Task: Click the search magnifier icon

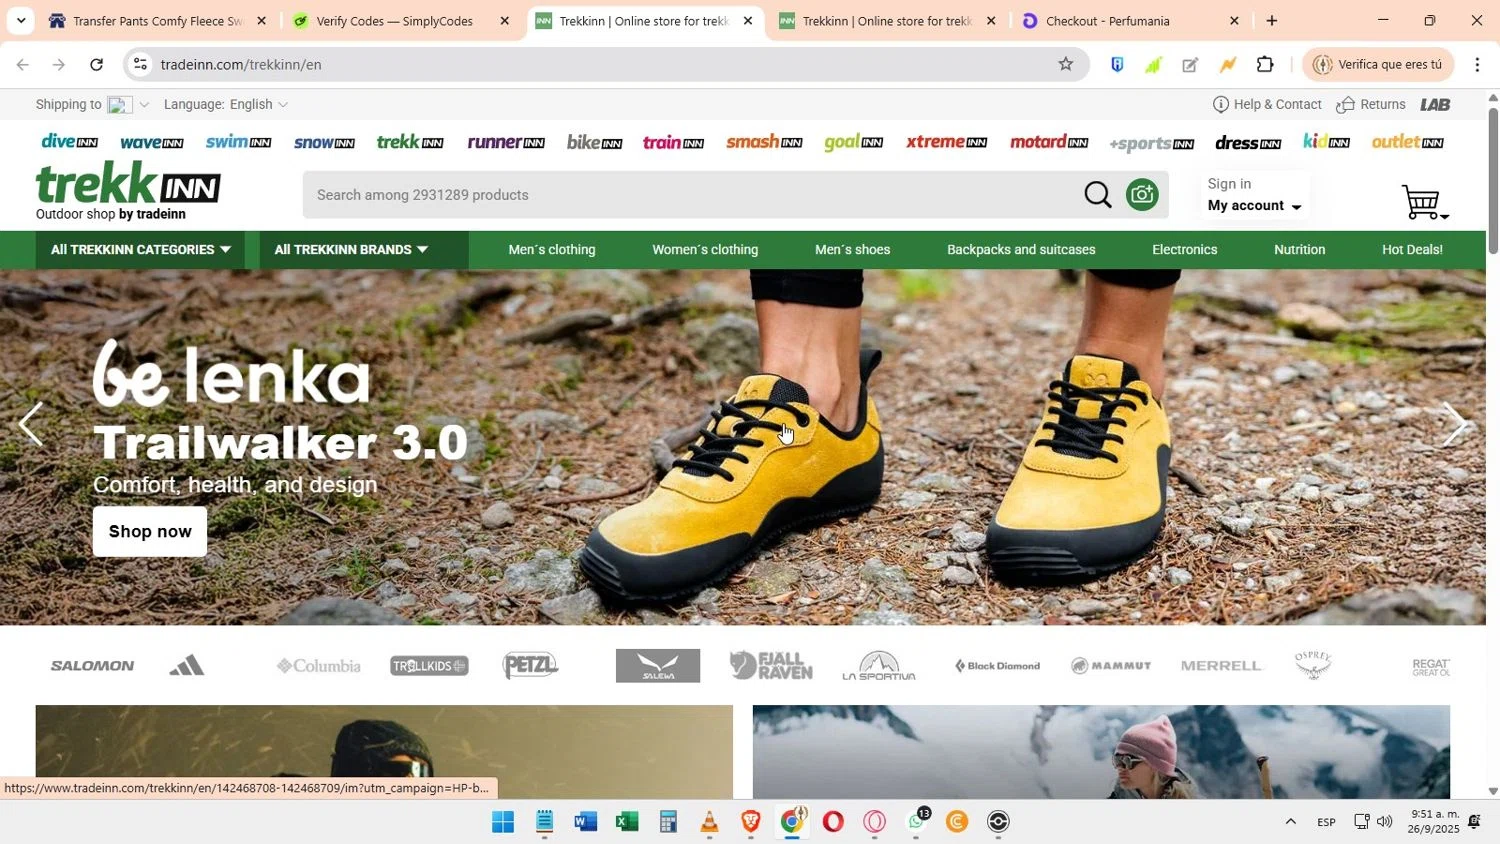Action: pos(1097,195)
